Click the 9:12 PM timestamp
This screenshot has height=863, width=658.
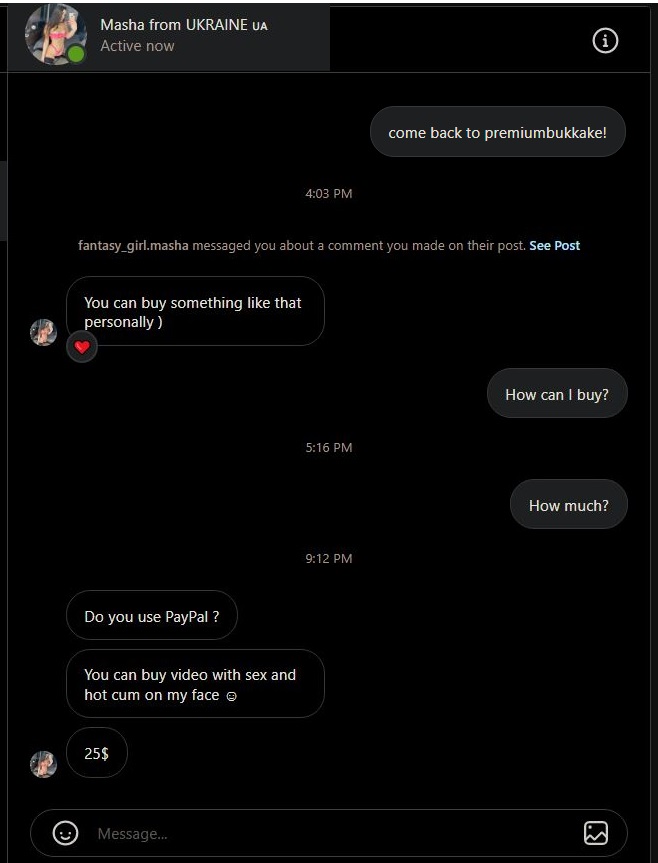point(328,558)
